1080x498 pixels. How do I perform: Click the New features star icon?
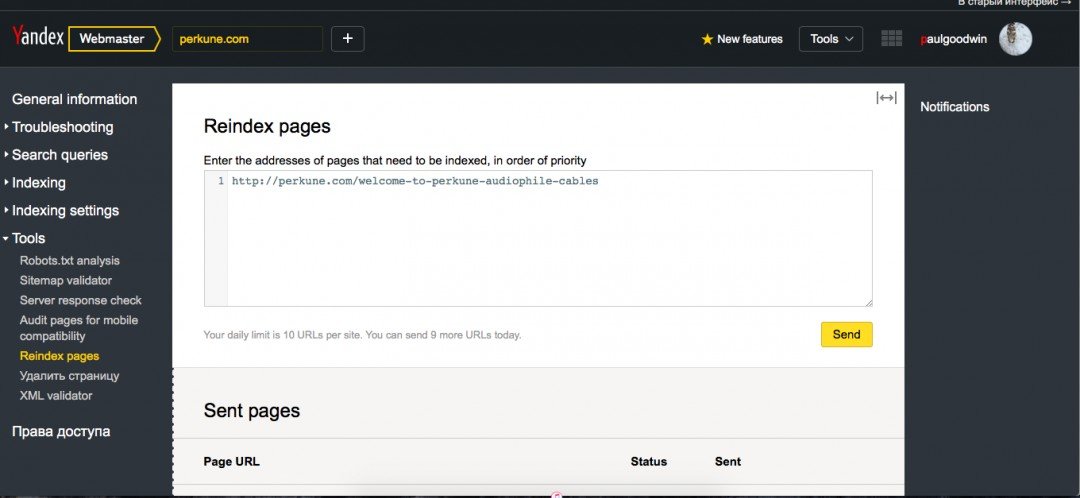click(707, 39)
